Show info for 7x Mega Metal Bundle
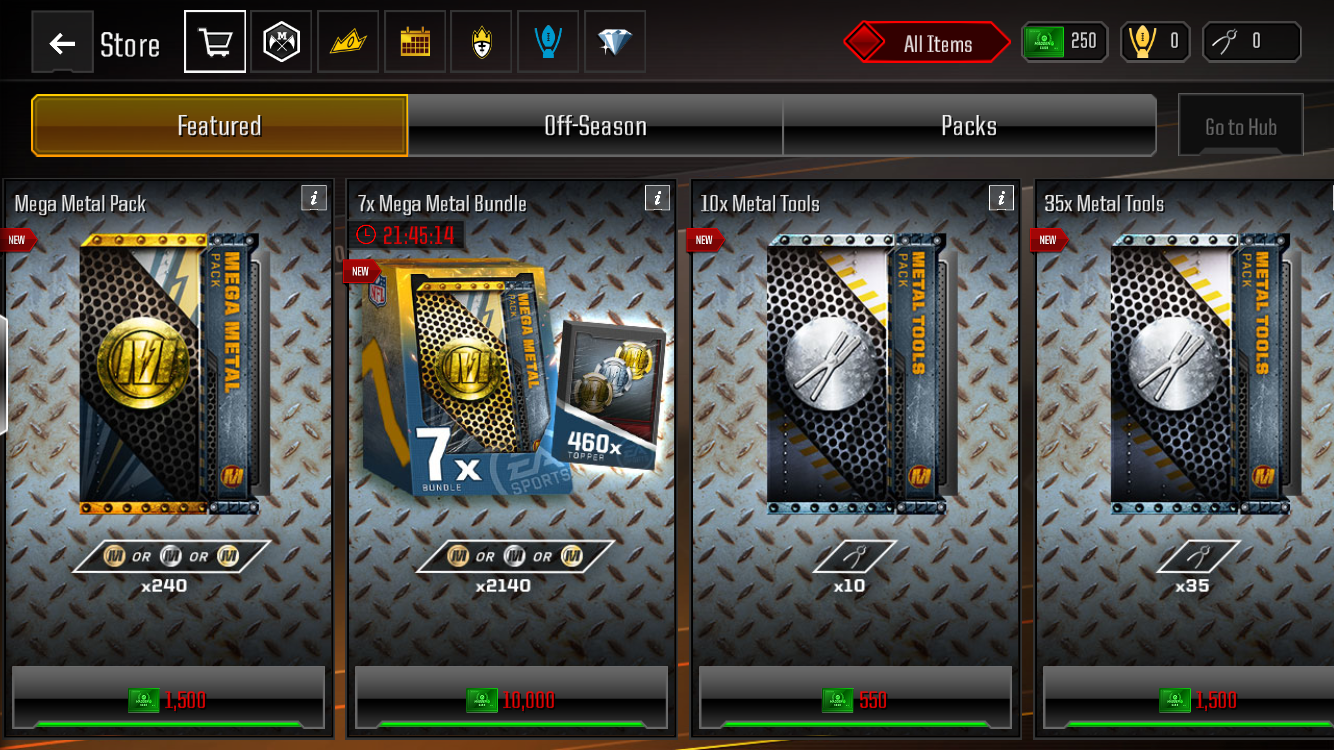1334x750 pixels. point(657,198)
